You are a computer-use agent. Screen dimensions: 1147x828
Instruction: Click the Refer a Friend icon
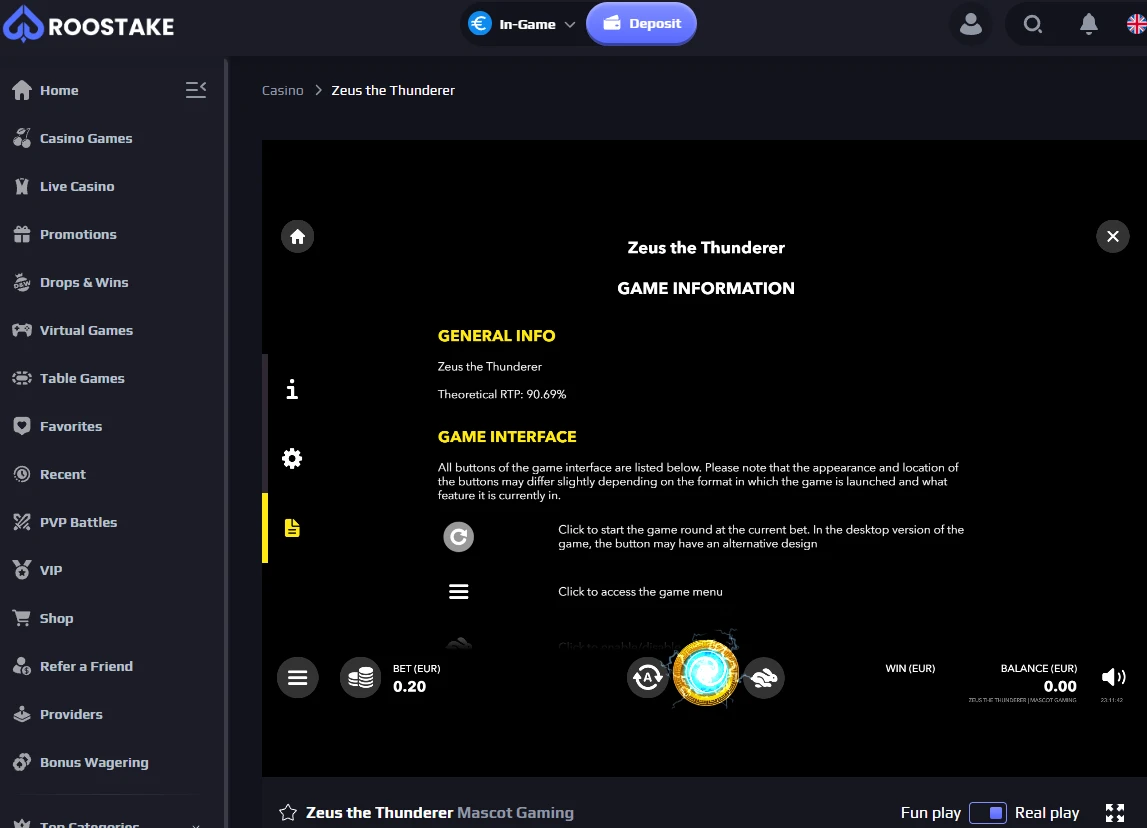22,666
